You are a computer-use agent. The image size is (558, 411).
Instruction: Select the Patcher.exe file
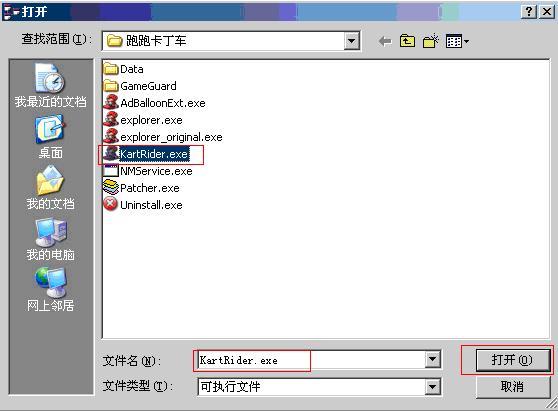pyautogui.click(x=141, y=188)
